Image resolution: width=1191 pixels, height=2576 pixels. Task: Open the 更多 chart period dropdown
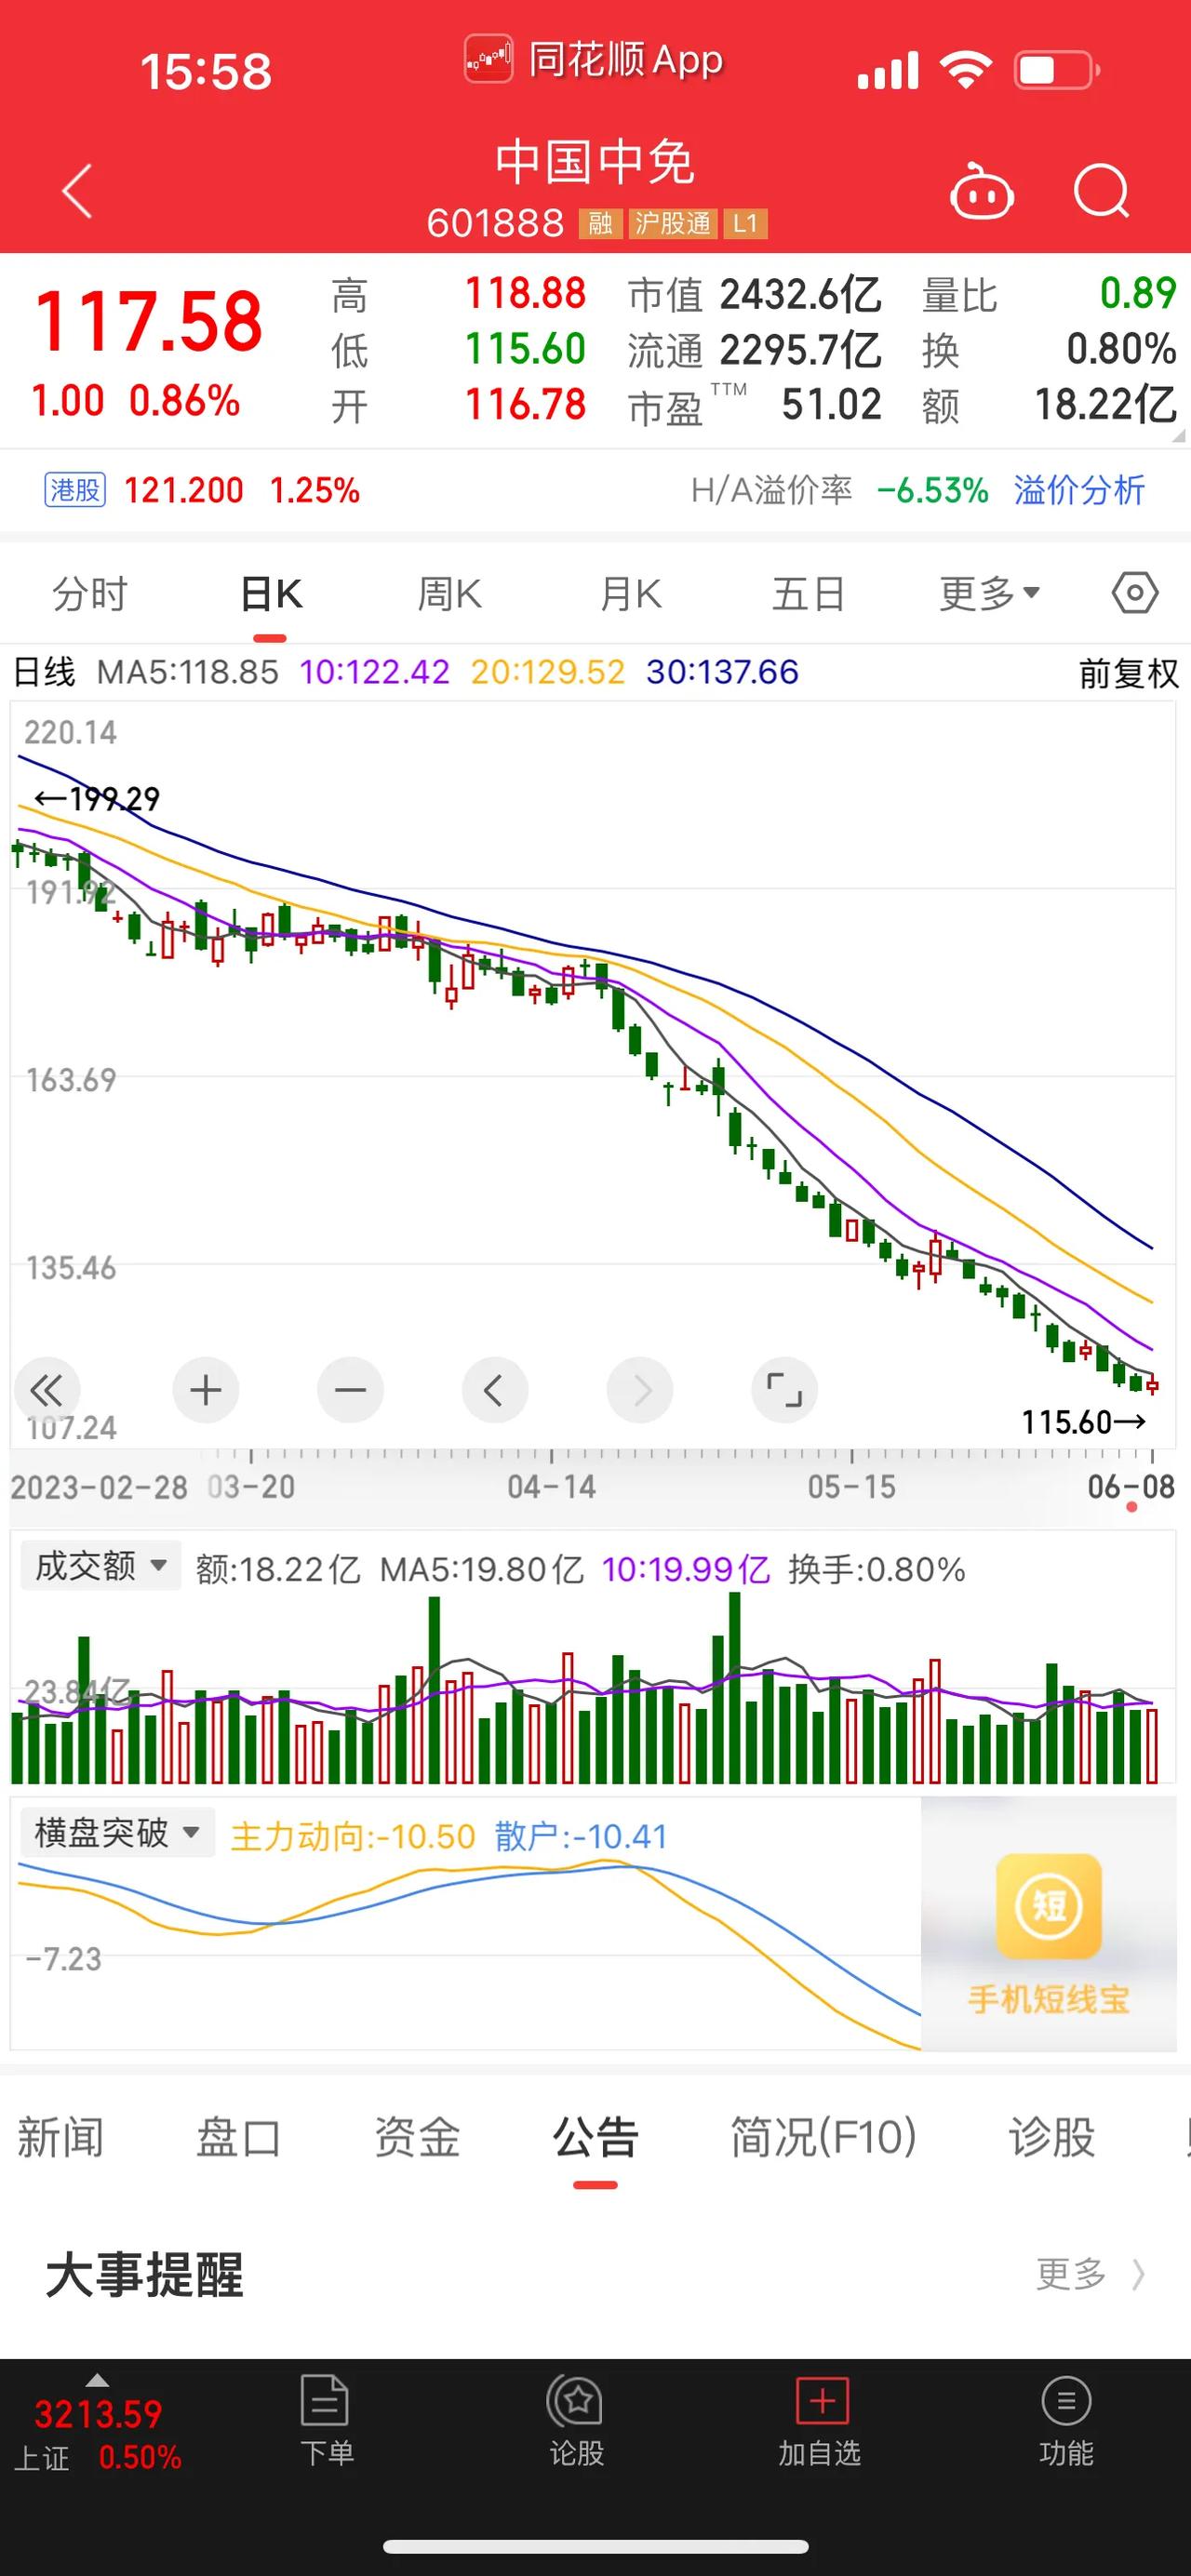coord(990,594)
